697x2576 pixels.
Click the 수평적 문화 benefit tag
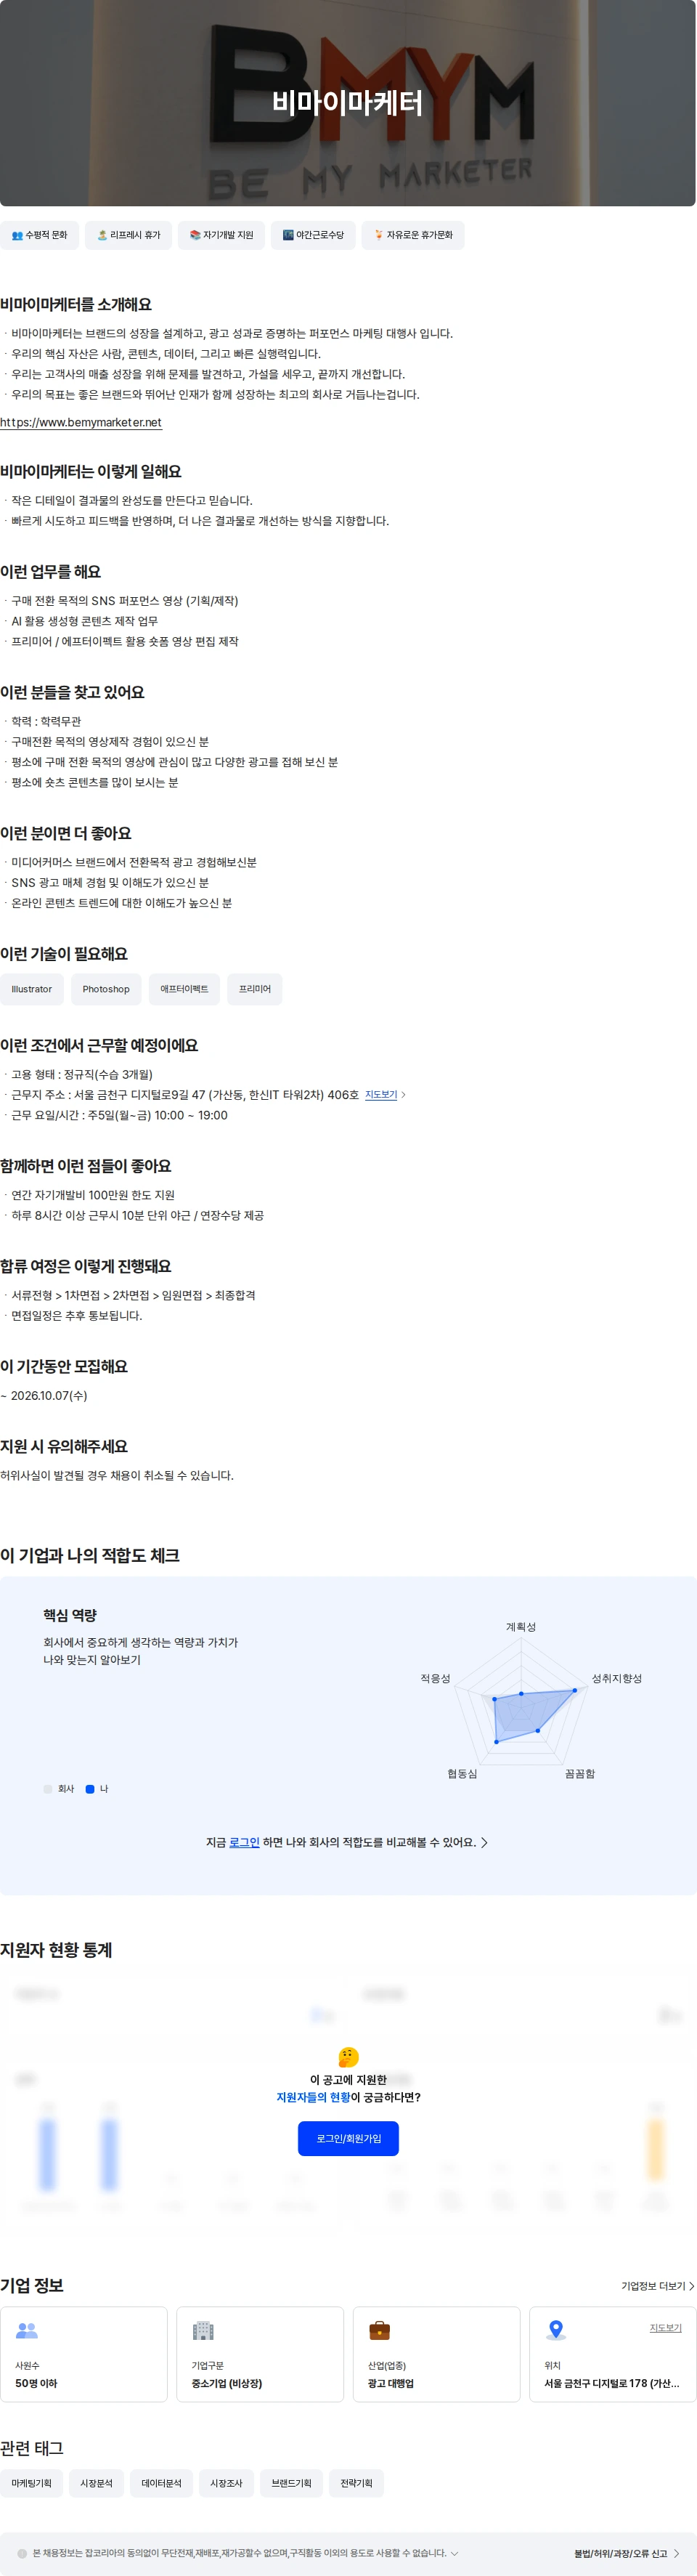pyautogui.click(x=39, y=235)
